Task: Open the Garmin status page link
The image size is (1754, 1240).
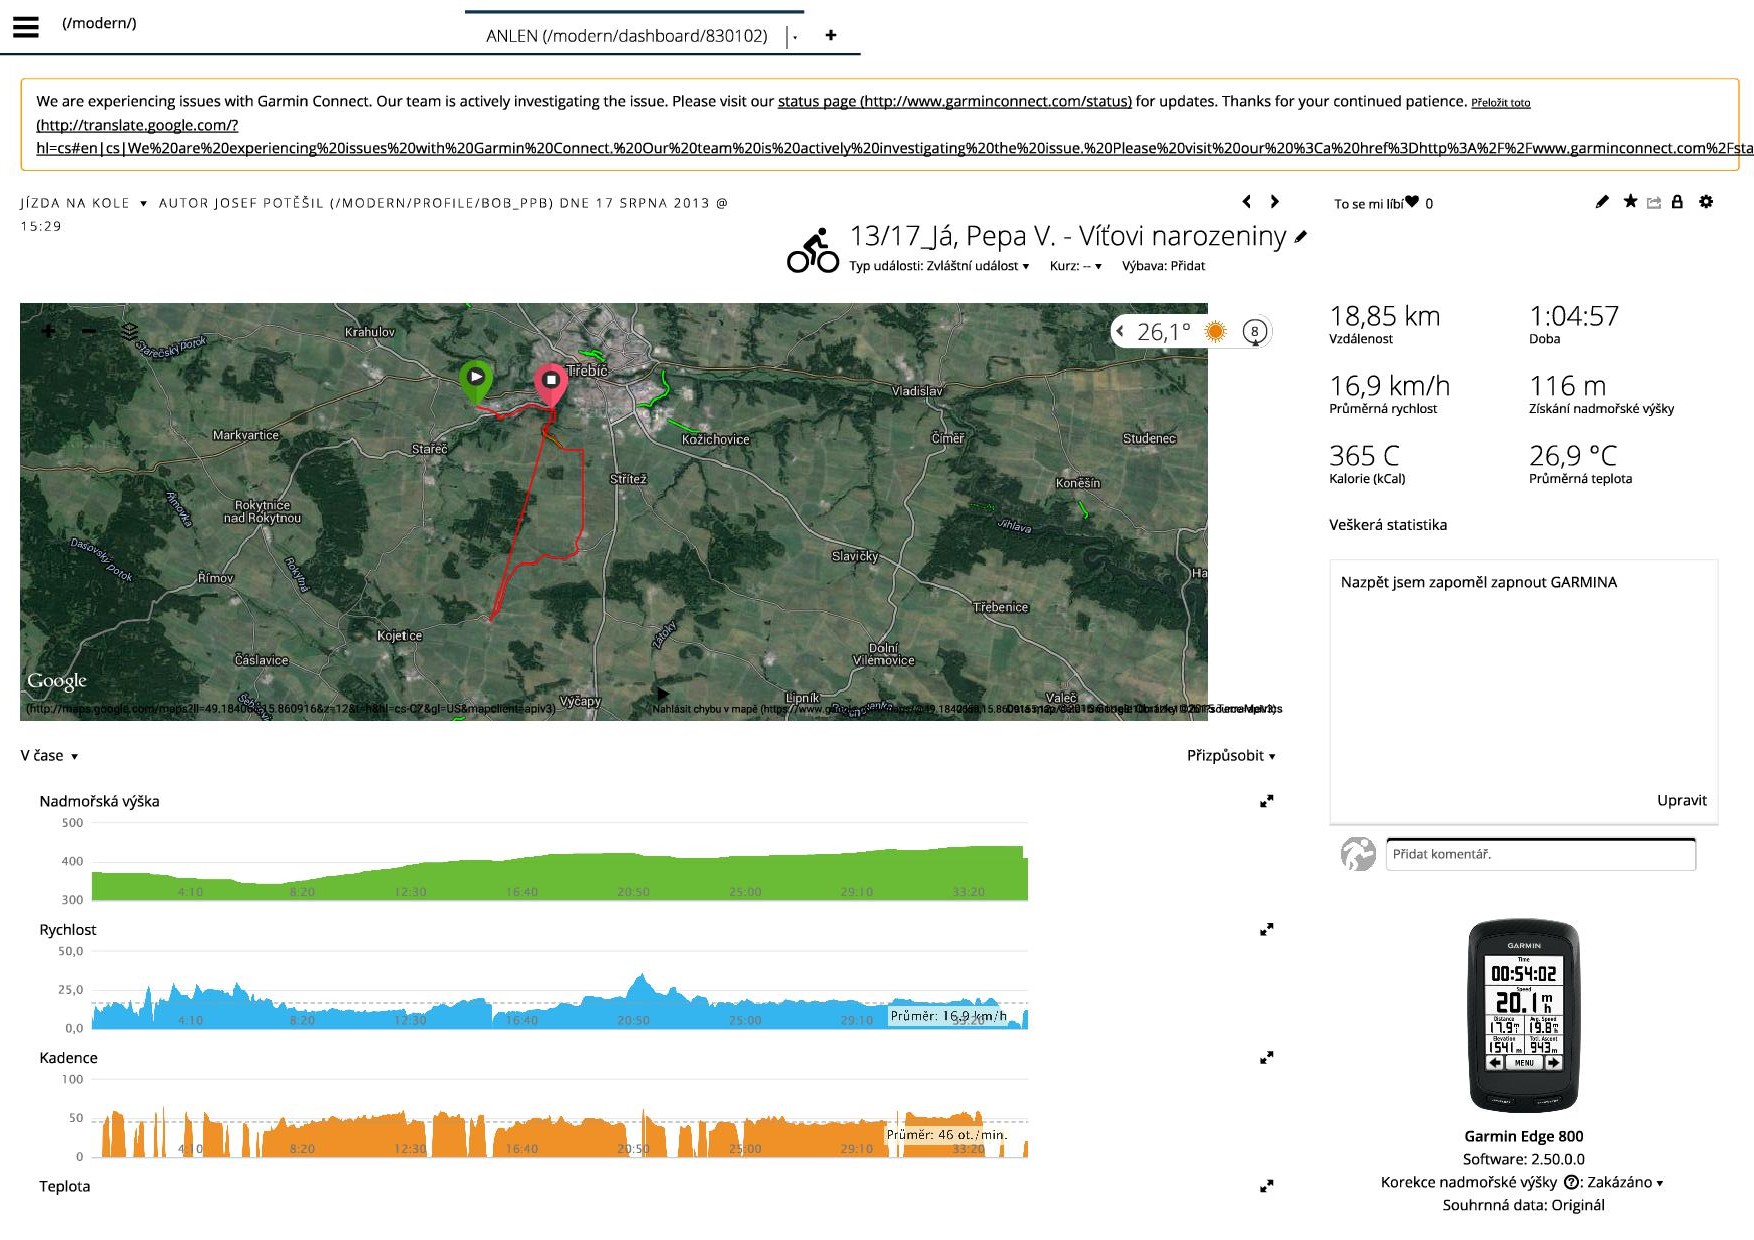Action: [954, 101]
